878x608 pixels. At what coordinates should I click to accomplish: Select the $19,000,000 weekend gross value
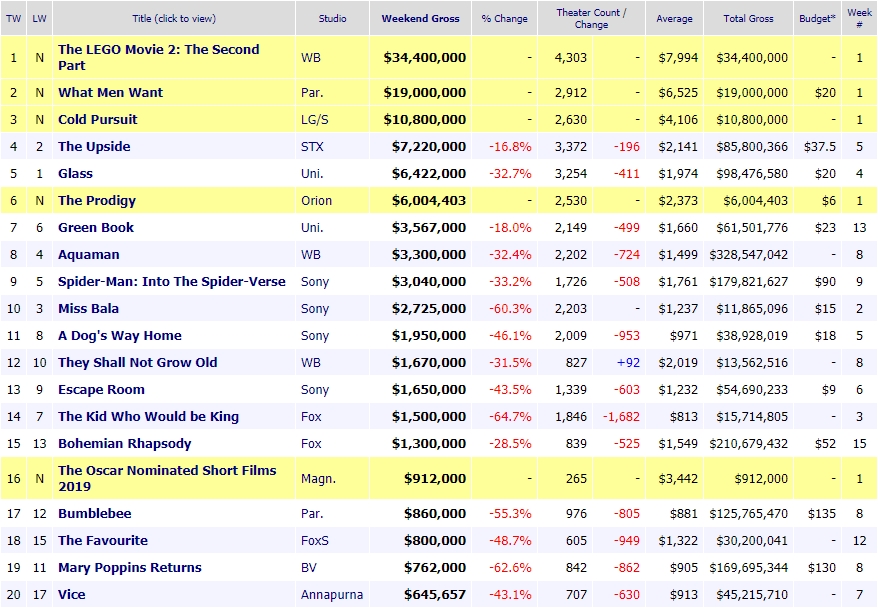tap(424, 92)
